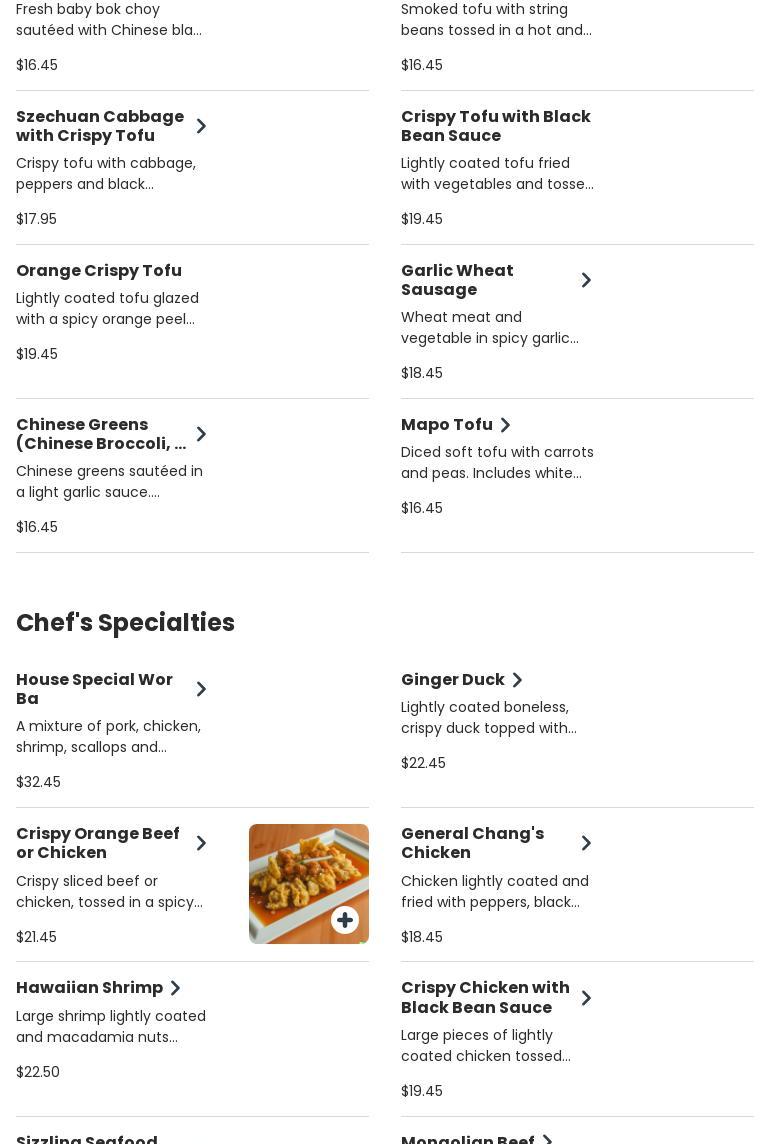770x1144 pixels.
Task: Click the Garlic Wheat Sausage description text
Action: point(490,328)
